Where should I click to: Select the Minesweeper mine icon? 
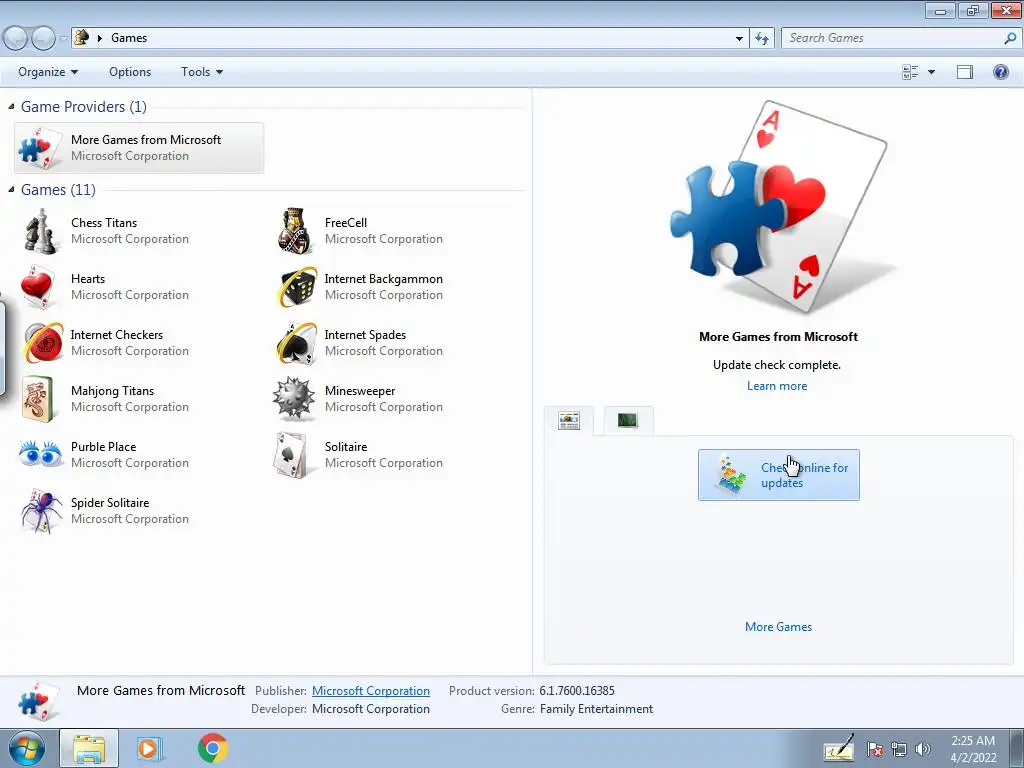[x=294, y=398]
